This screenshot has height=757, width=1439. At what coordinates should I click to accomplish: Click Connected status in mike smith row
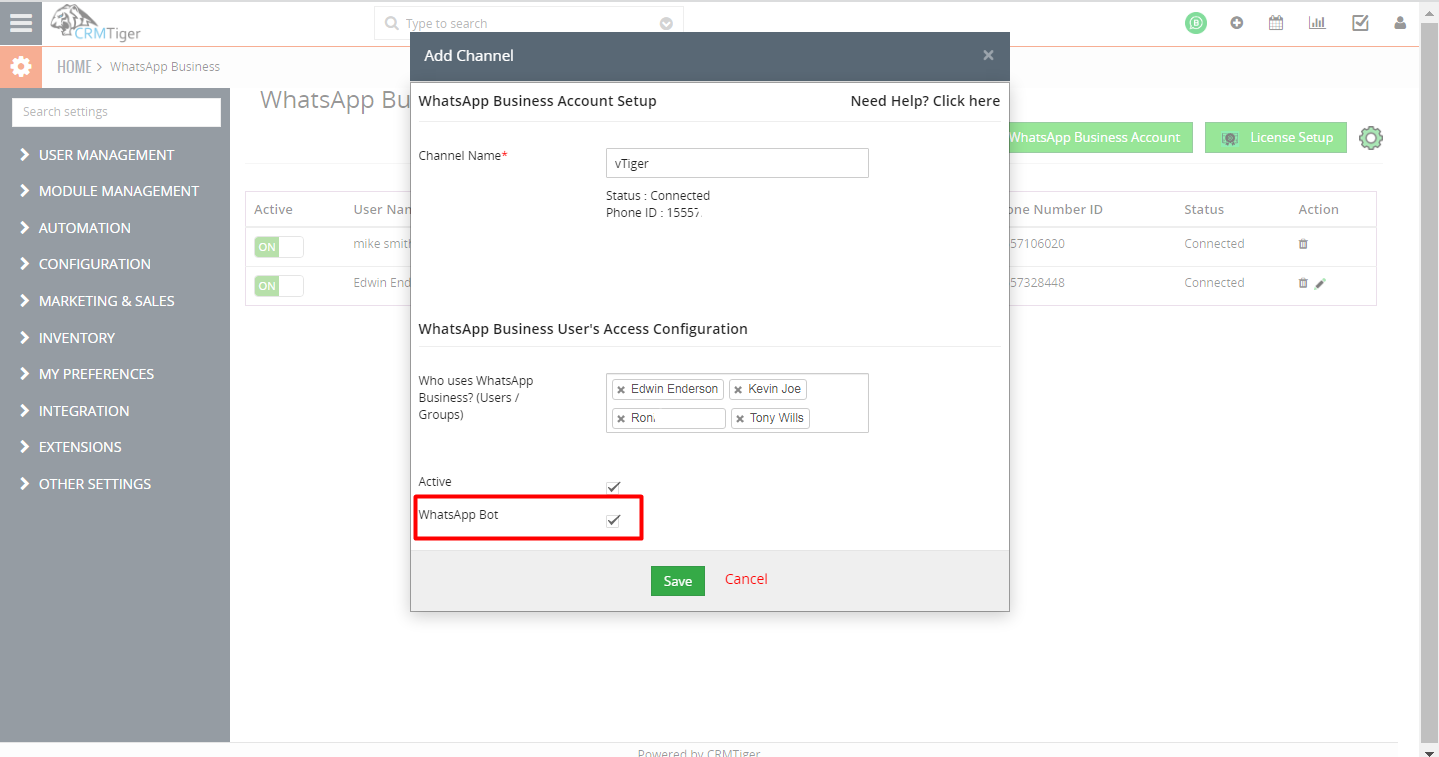coord(1214,244)
